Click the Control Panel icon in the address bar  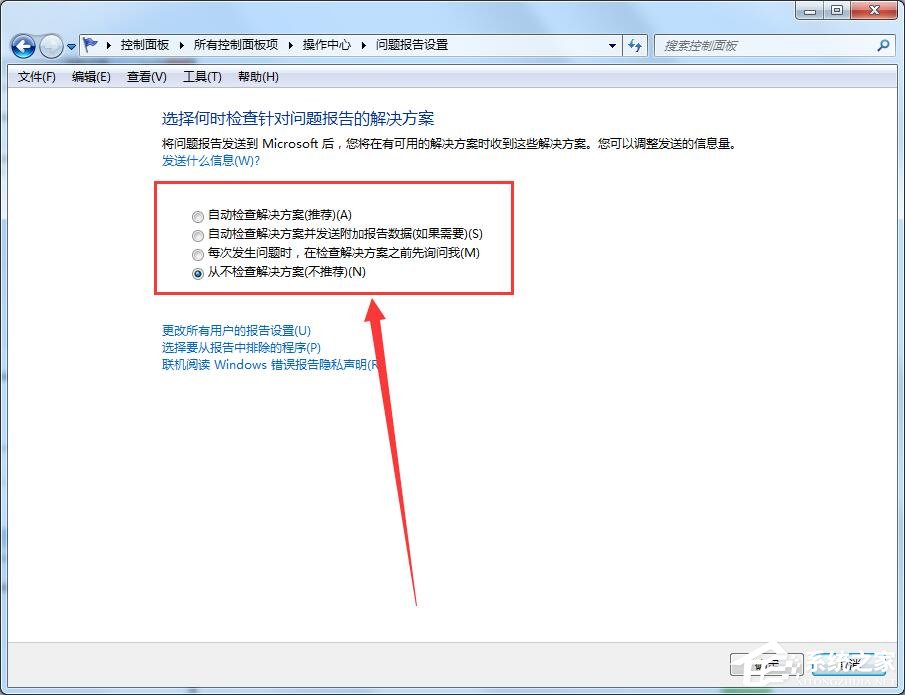88,44
